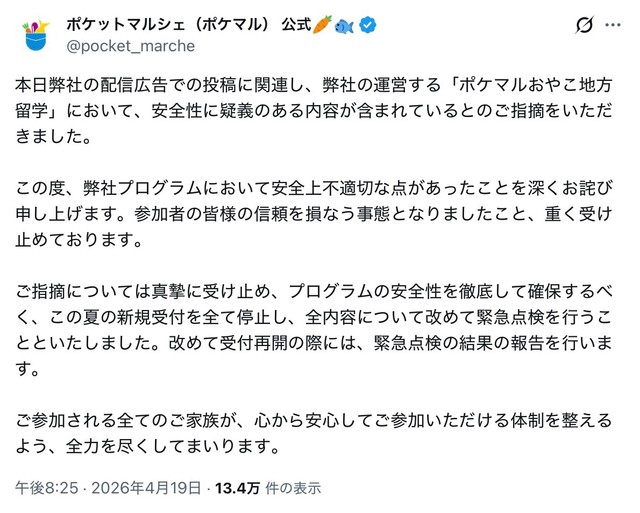640x513 pixels.
Task: Open the Grok slashed-circle icon
Action: pyautogui.click(x=583, y=26)
